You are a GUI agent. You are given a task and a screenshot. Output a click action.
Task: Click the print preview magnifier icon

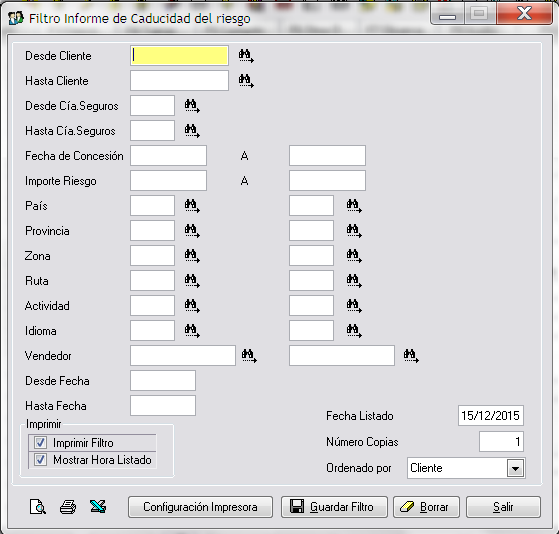[37, 507]
